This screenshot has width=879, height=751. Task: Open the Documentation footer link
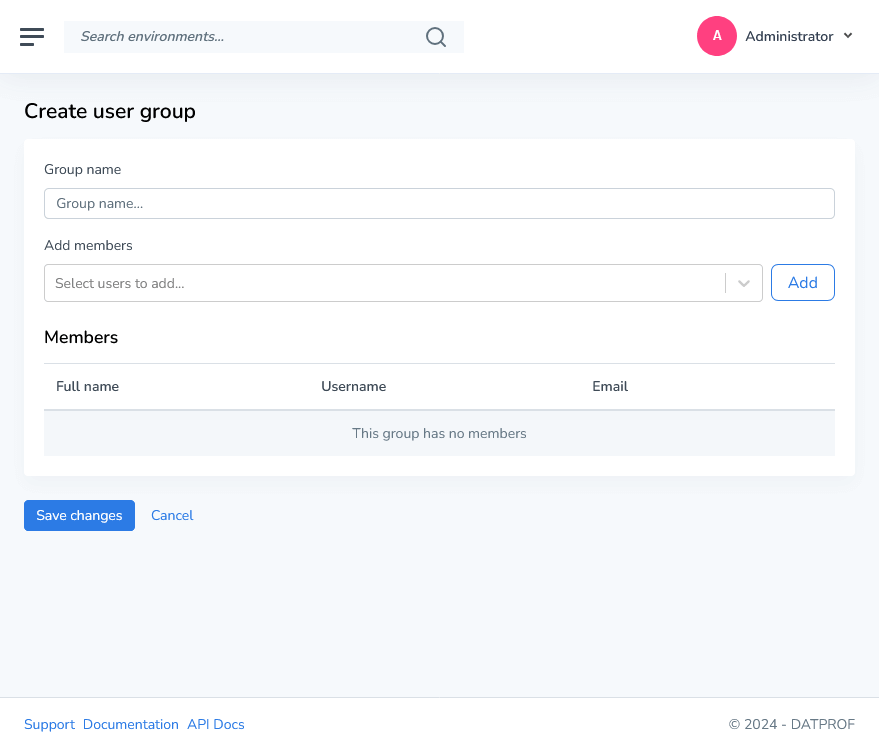[x=131, y=724]
